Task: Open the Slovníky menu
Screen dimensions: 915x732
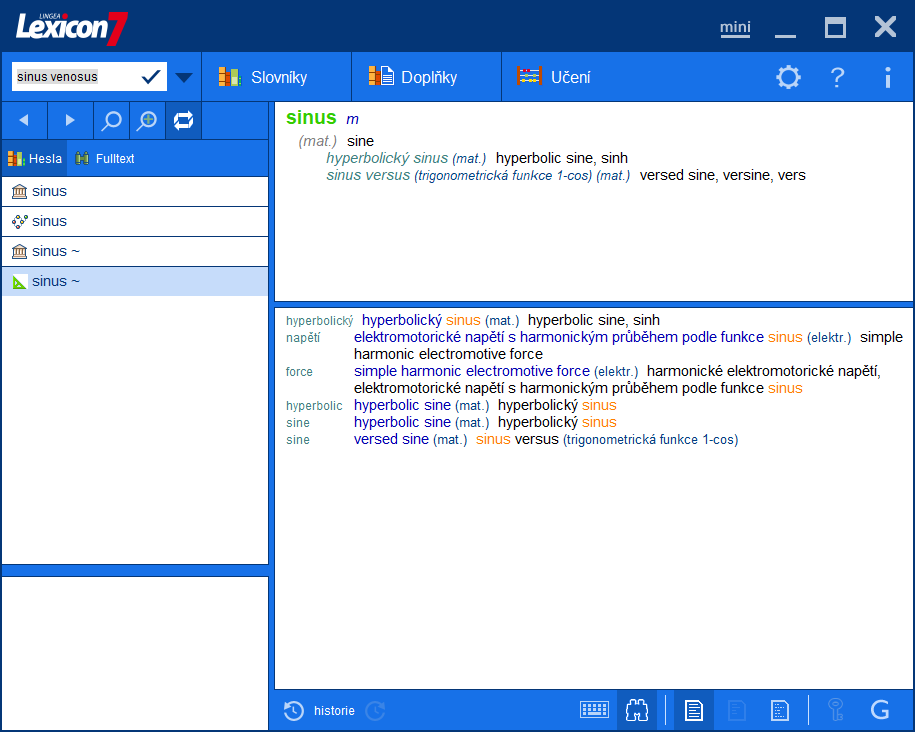Action: pyautogui.click(x=277, y=76)
